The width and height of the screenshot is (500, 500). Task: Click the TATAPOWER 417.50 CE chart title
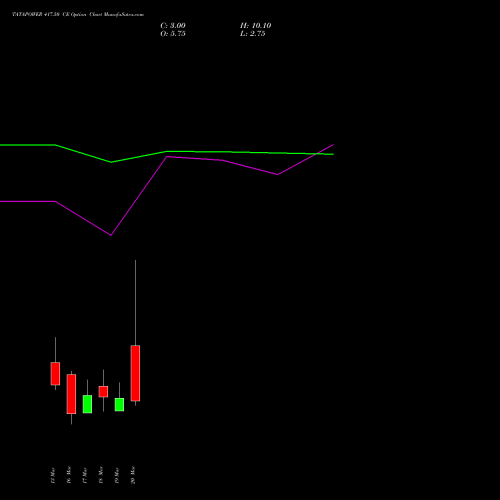coord(78,15)
